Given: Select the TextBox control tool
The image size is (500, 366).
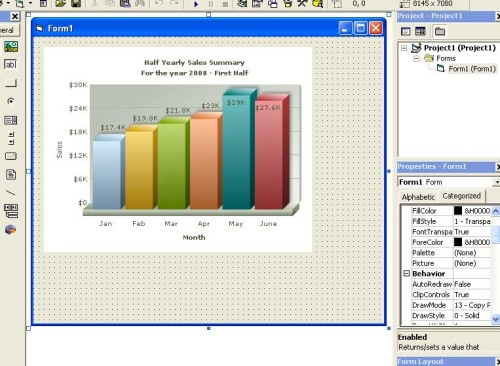Looking at the screenshot, I should 10,64.
